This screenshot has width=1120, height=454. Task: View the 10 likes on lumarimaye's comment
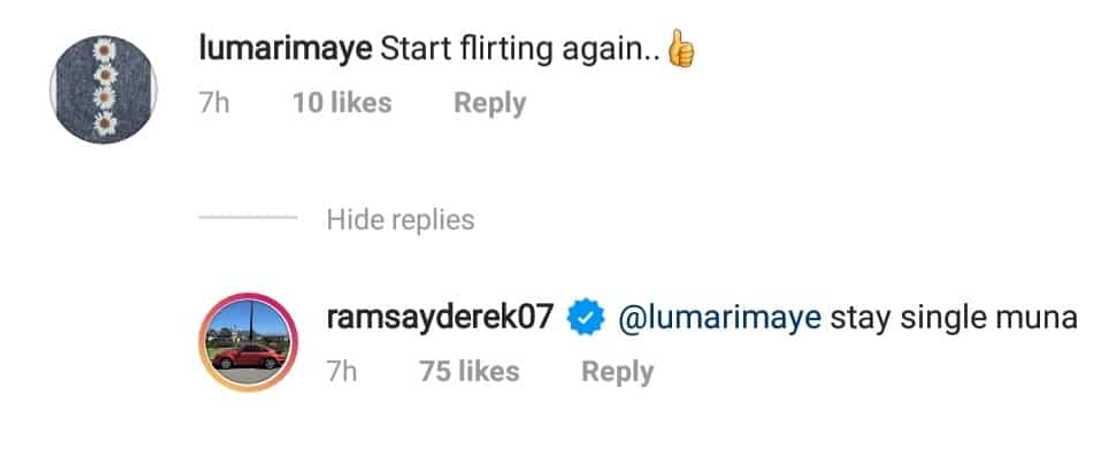(x=342, y=103)
